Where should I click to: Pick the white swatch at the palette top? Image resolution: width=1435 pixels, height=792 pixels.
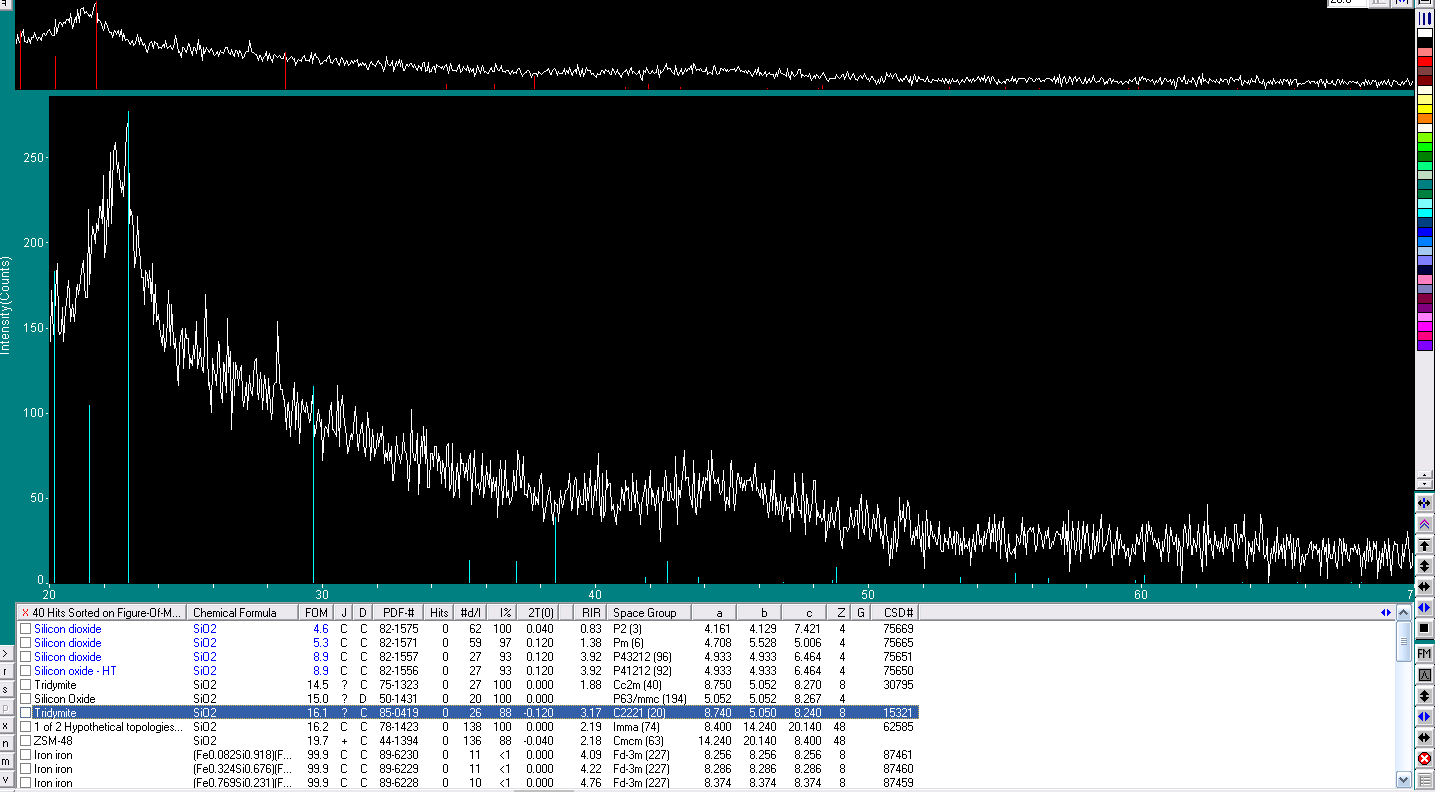coord(1424,33)
